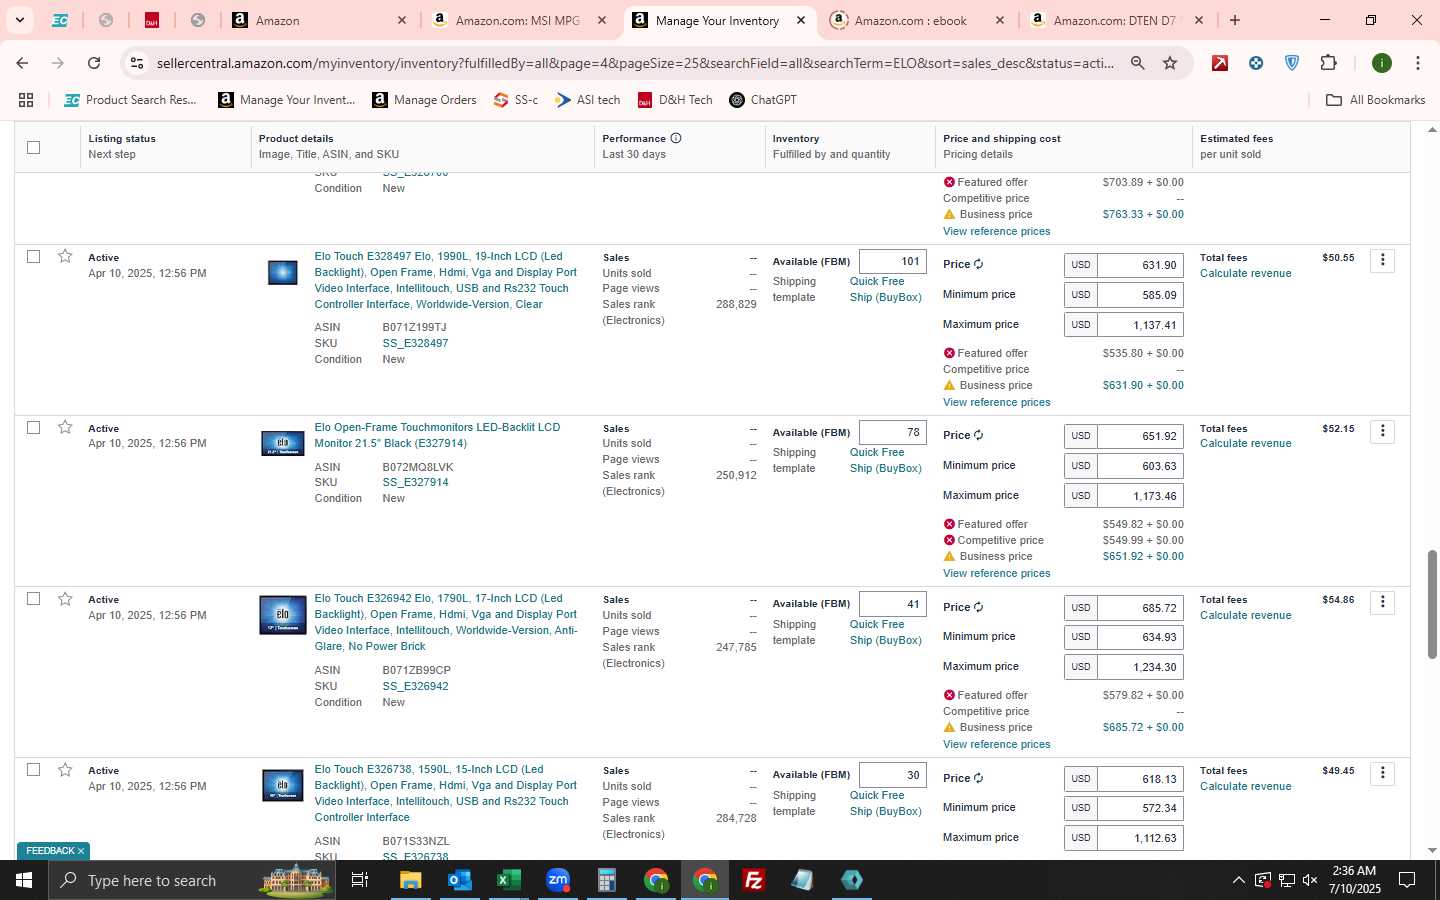Screen dimensions: 1440x900
Task: Check the E328497 listing checkbox
Action: click(34, 257)
